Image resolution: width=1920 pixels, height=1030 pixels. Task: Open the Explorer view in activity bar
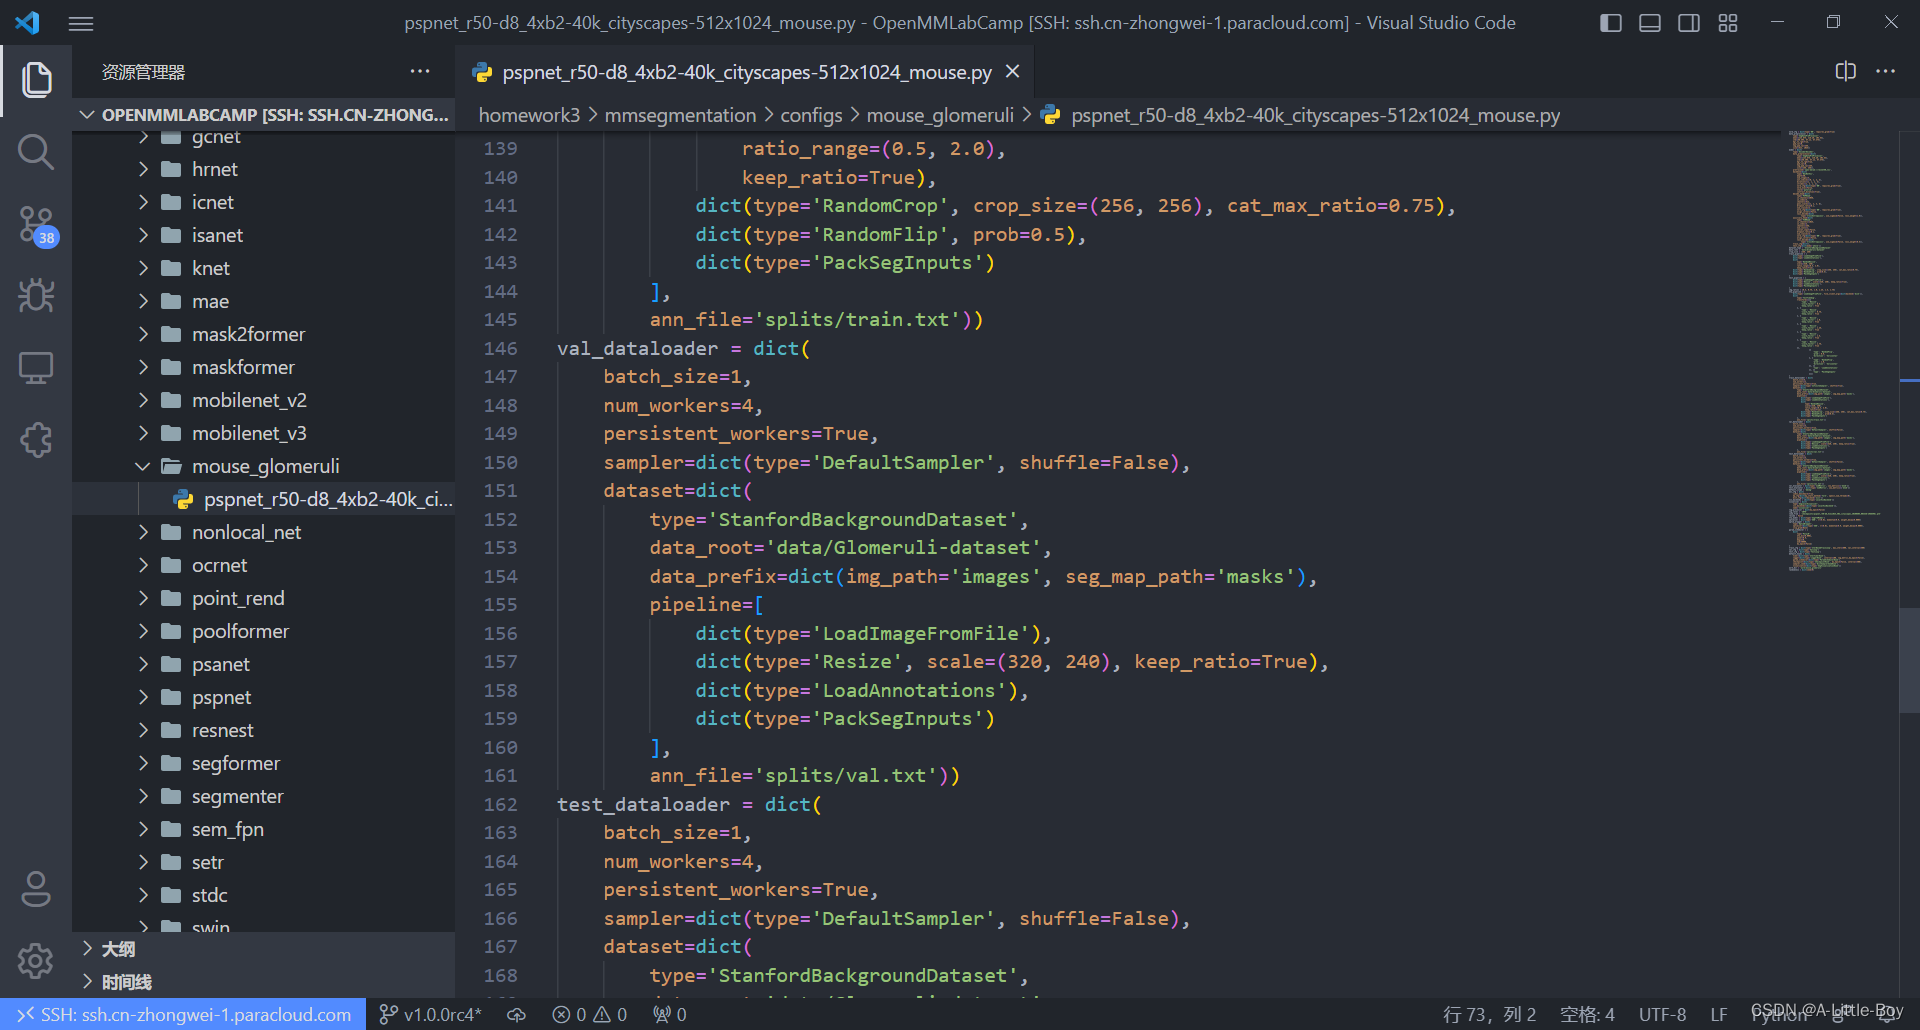pyautogui.click(x=36, y=80)
